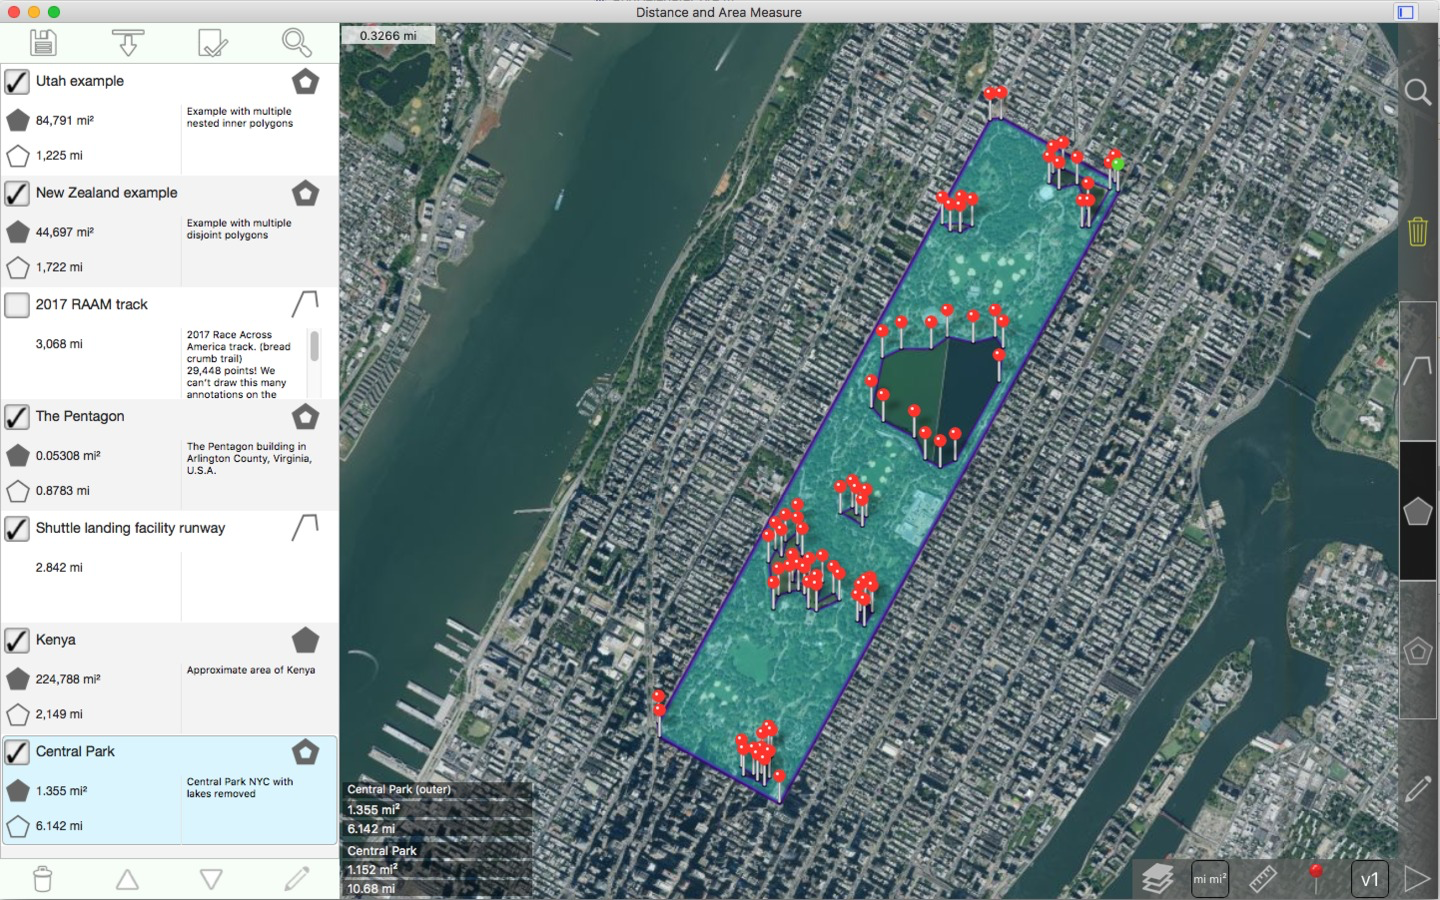This screenshot has height=900, width=1440.
Task: Select the inner polygon tool on right sidebar
Action: (x=1418, y=651)
